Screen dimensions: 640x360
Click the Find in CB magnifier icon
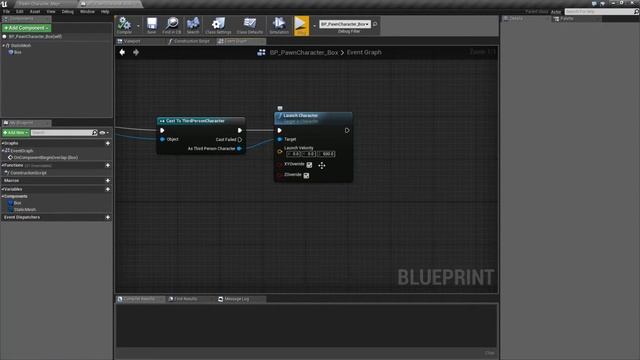tap(172, 24)
